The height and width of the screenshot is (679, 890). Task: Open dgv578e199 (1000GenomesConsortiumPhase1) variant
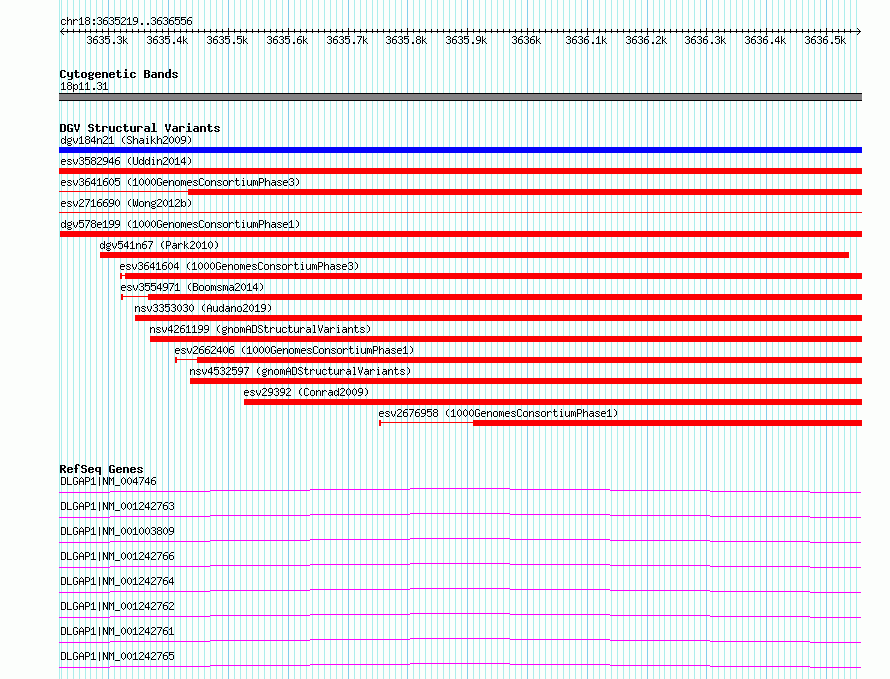tap(180, 224)
